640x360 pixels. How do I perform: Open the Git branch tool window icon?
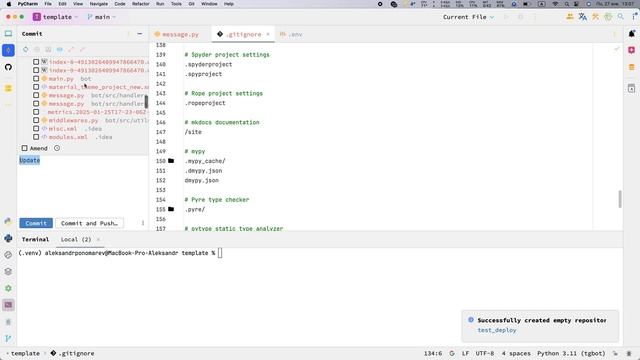tap(8, 338)
